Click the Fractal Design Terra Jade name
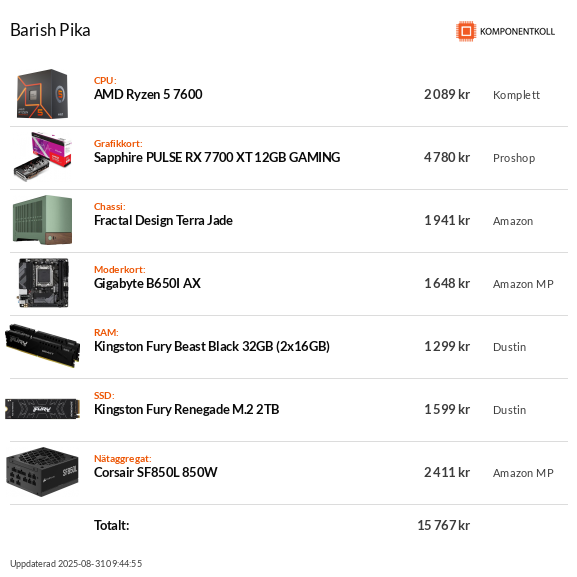This screenshot has width=577, height=577. 163,220
